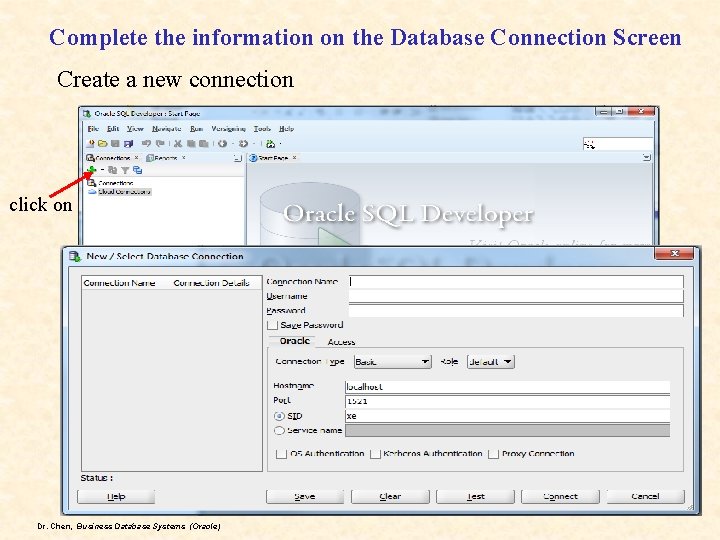Open the Navigate menu
This screenshot has height=540, width=720.
click(x=167, y=129)
